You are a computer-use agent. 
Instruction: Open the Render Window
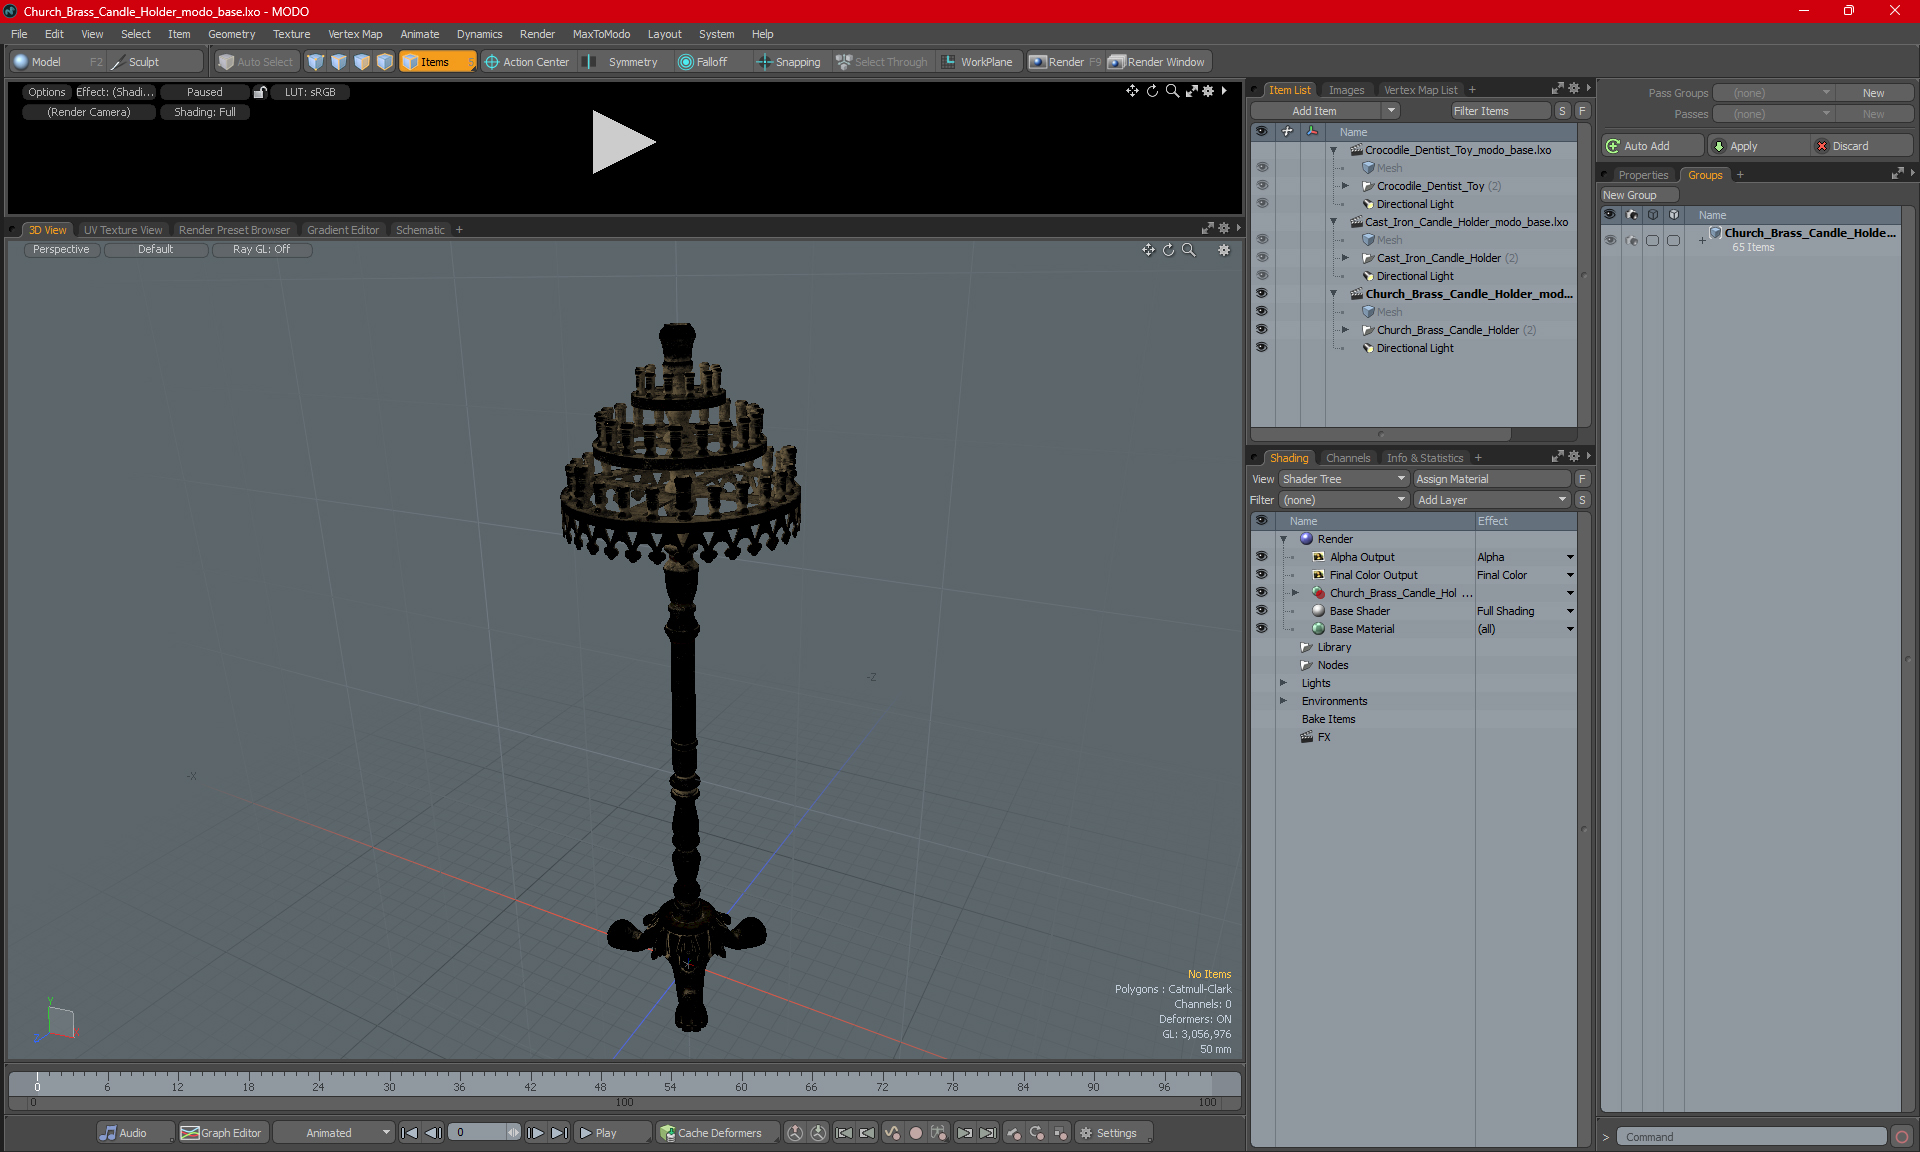(x=1157, y=62)
